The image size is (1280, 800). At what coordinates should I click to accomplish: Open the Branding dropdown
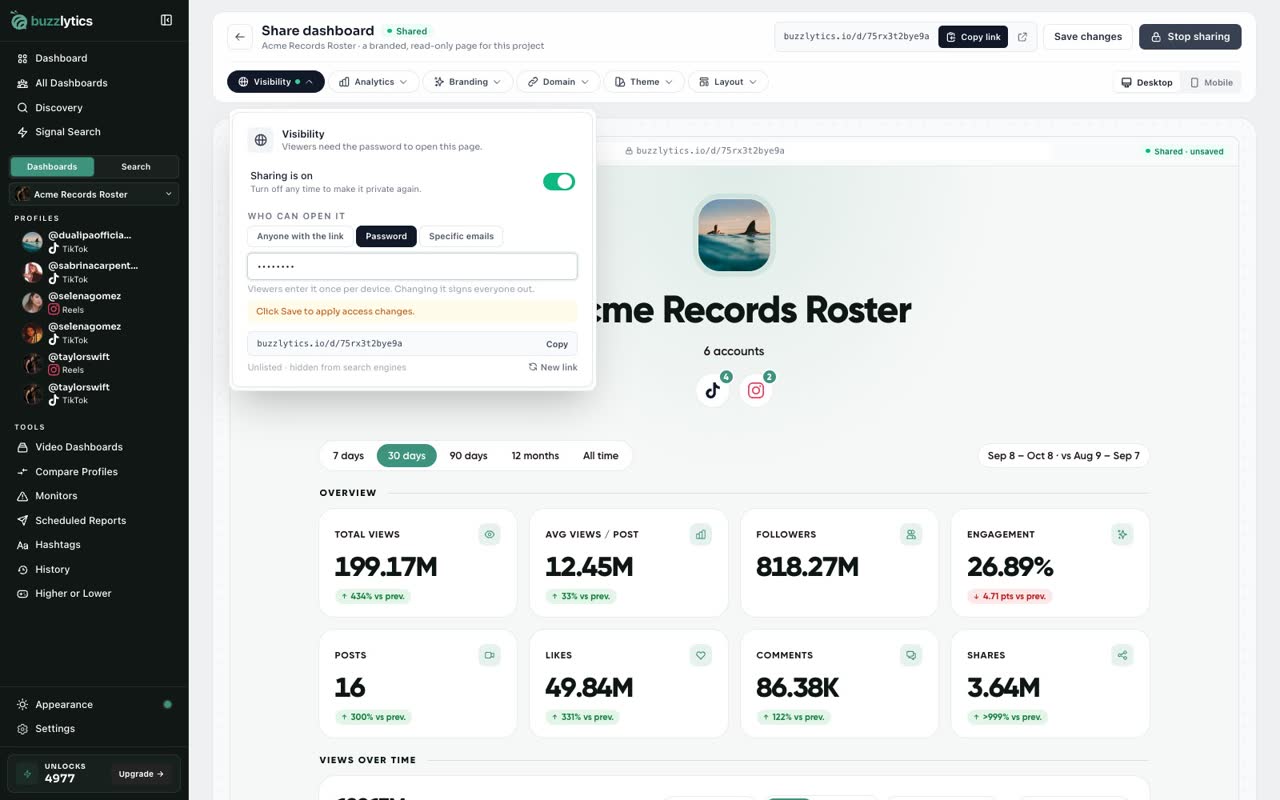tap(468, 82)
